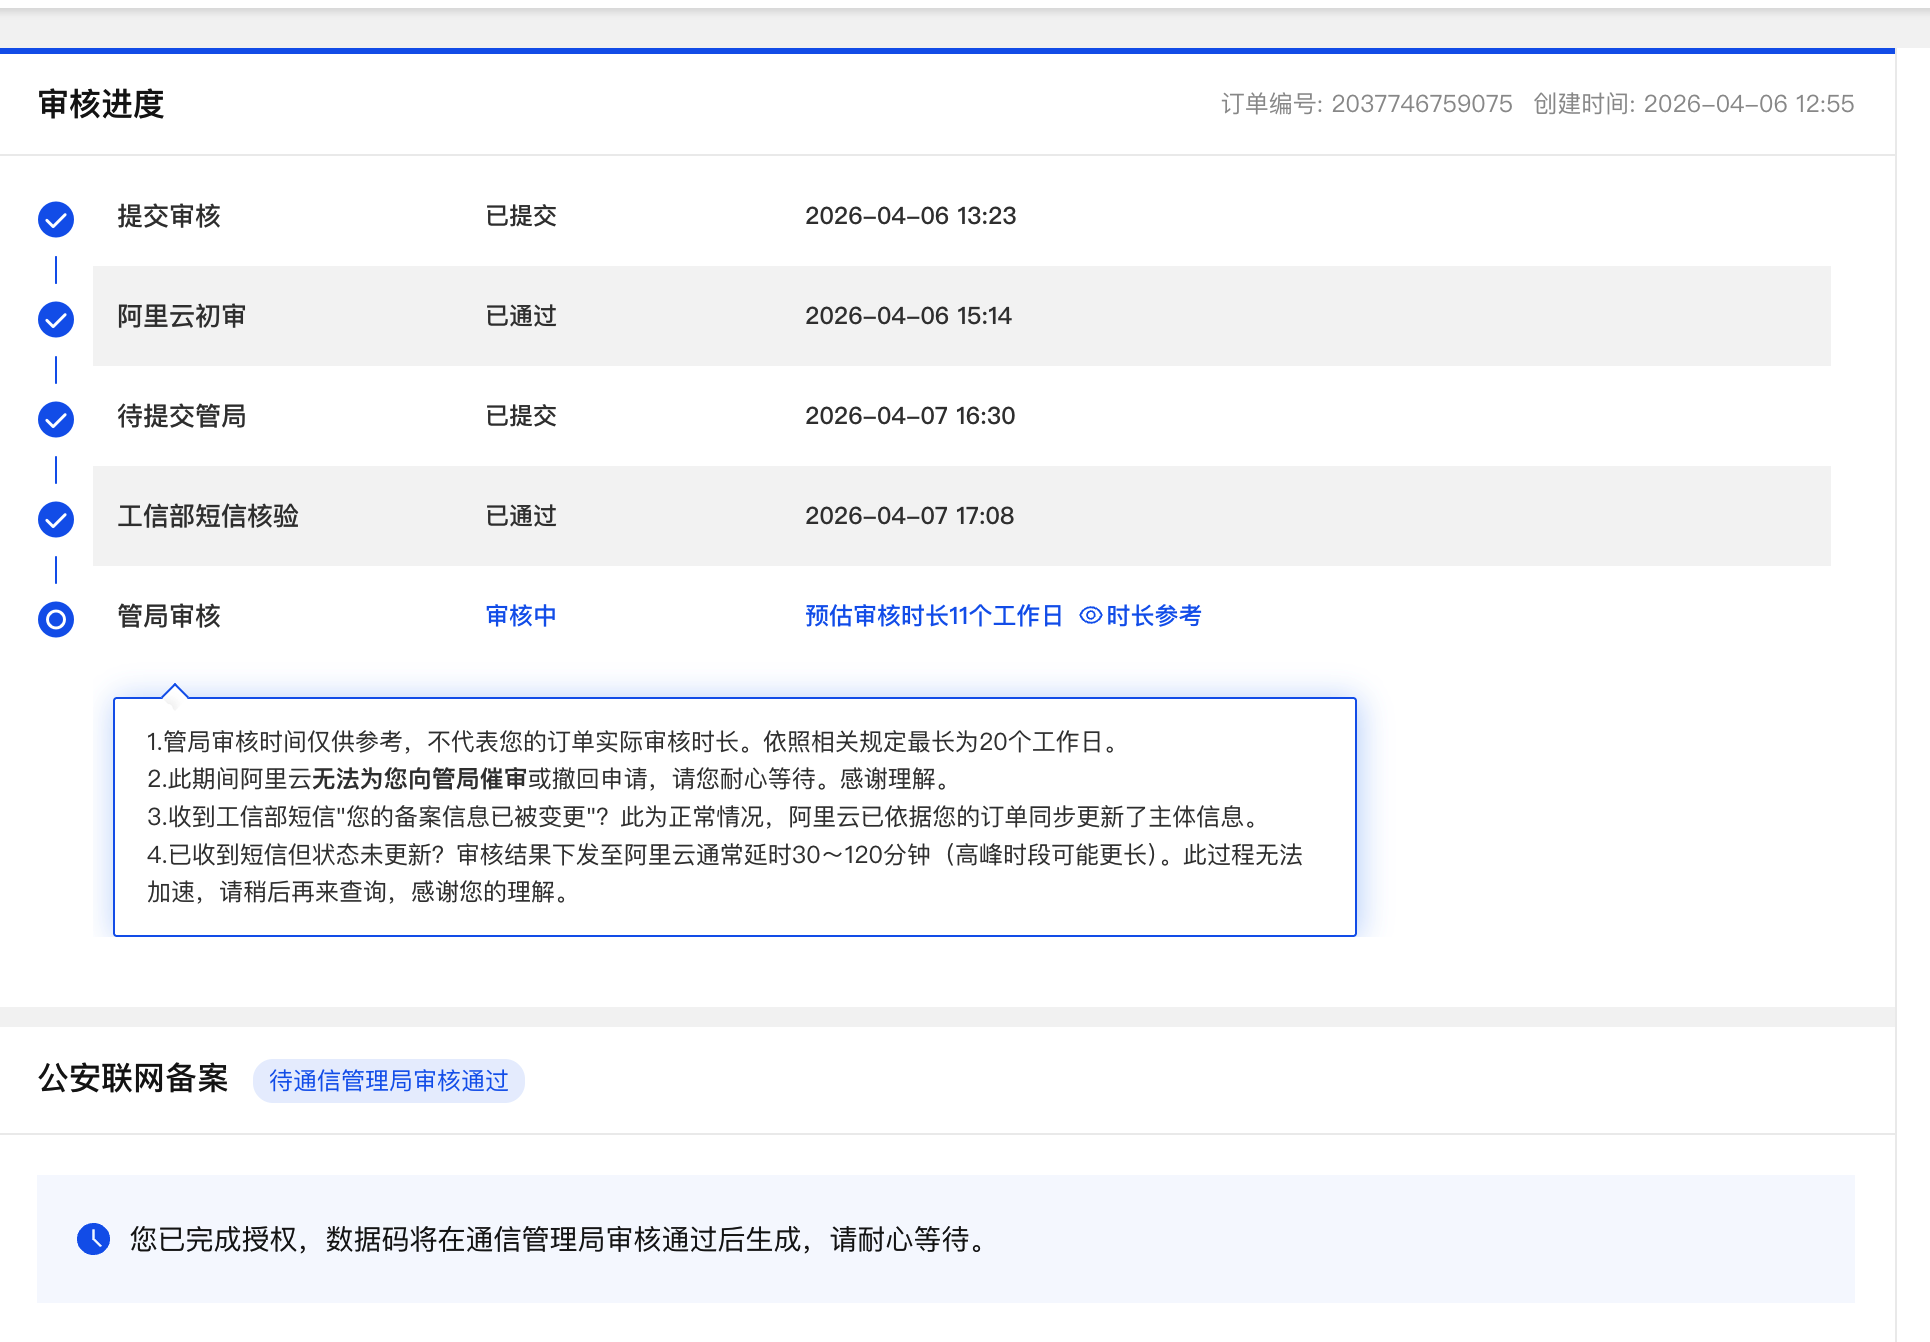Select the 阿里云初审 row
Viewport: 1930px width, 1342px height.
click(960, 316)
